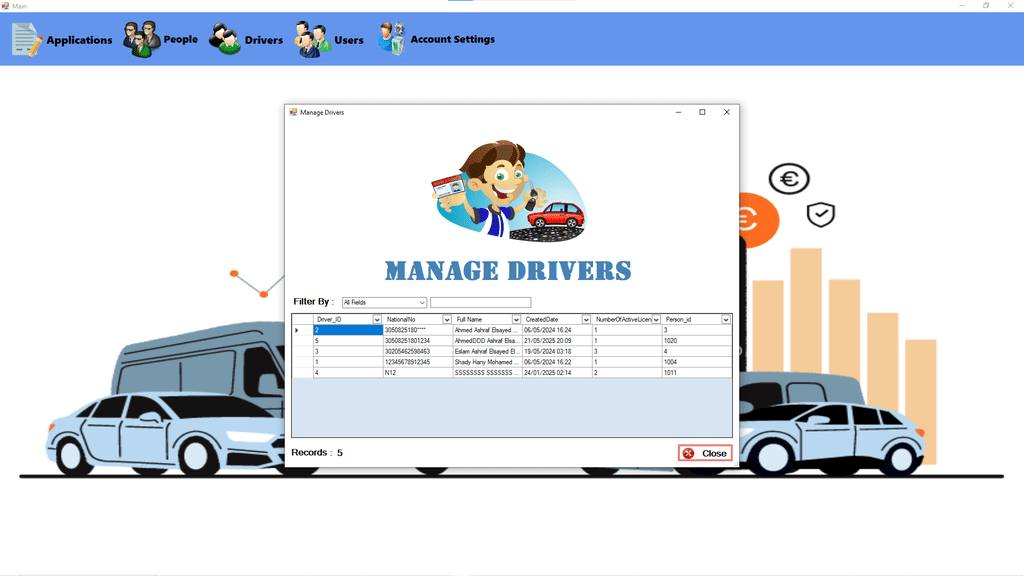Select the Shady Hany Mohamed name cell
Viewport: 1024px width, 576px height.
coord(486,362)
